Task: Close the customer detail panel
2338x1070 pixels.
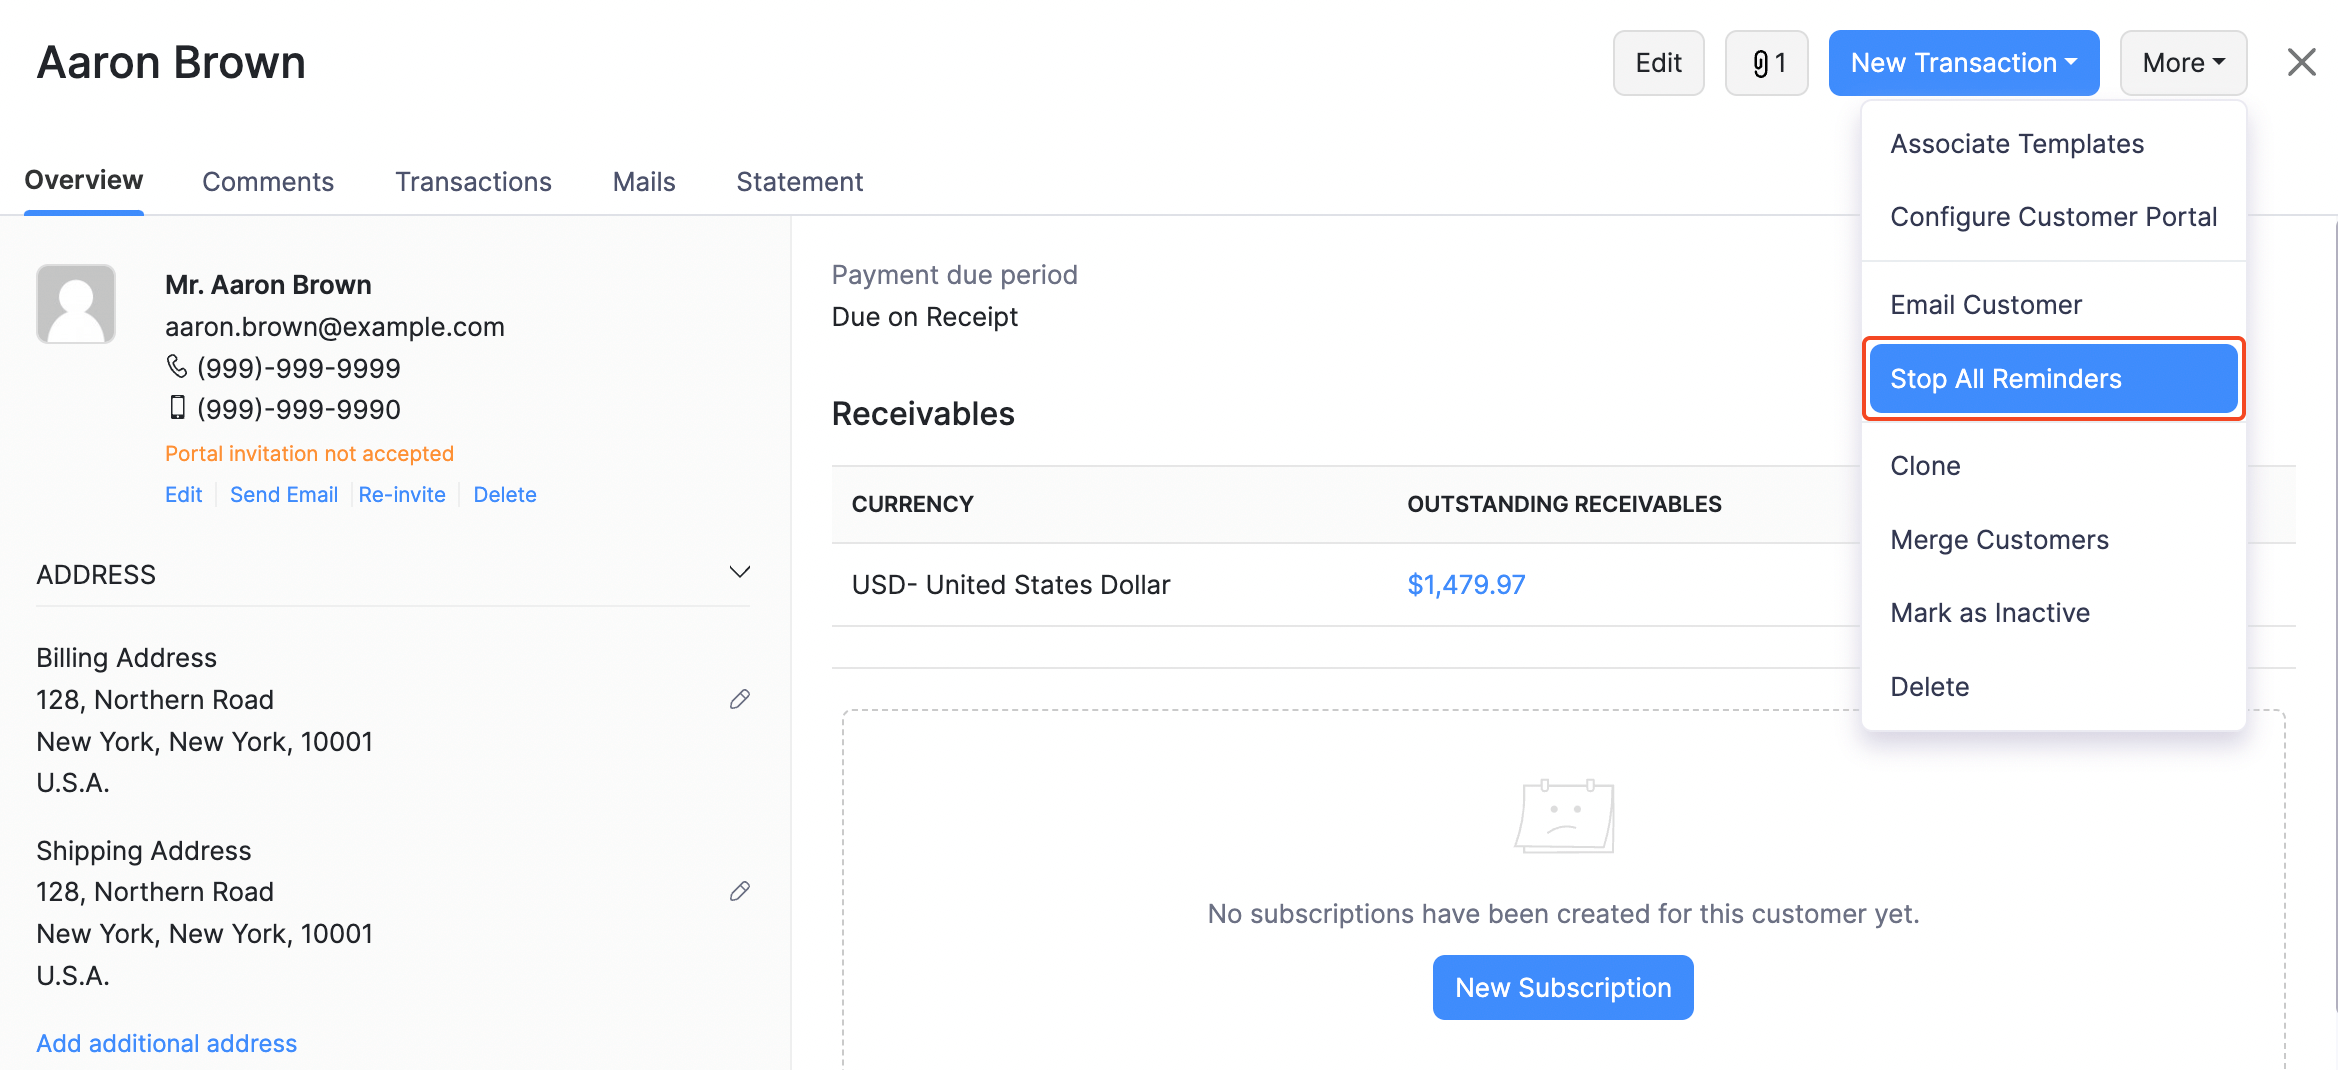Action: (x=2302, y=62)
